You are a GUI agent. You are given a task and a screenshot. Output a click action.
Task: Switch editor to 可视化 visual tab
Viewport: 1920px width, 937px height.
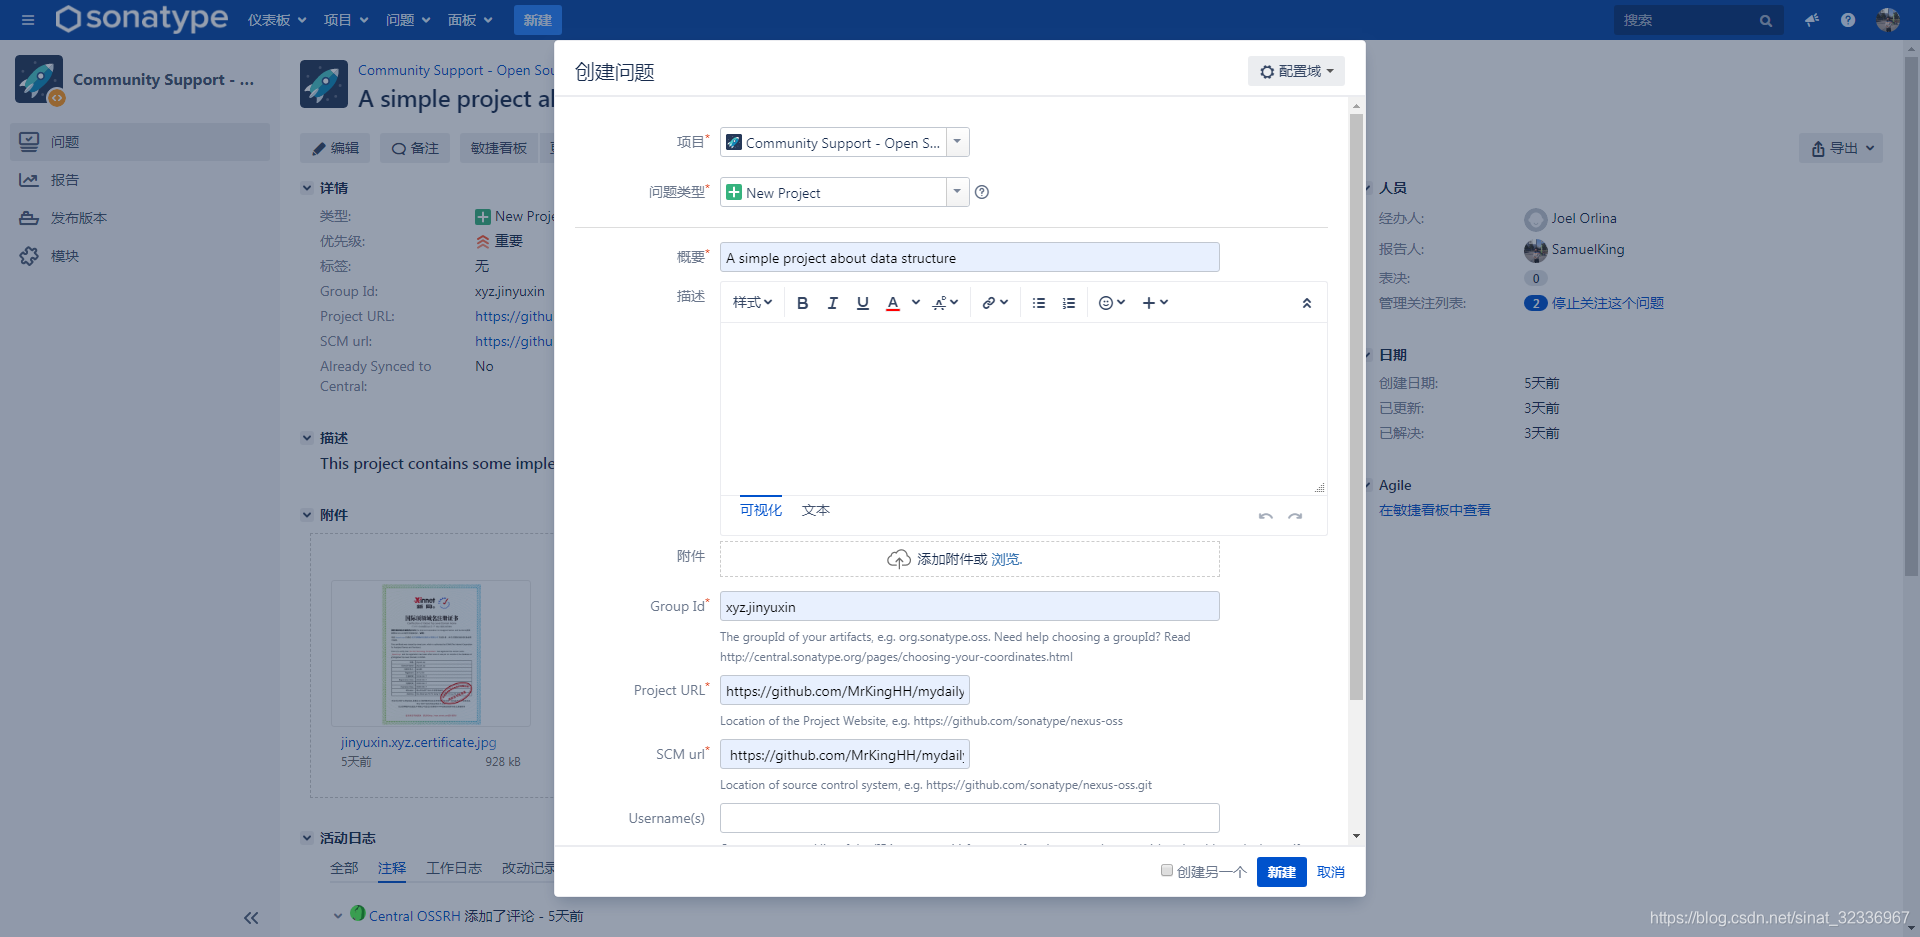(x=761, y=510)
